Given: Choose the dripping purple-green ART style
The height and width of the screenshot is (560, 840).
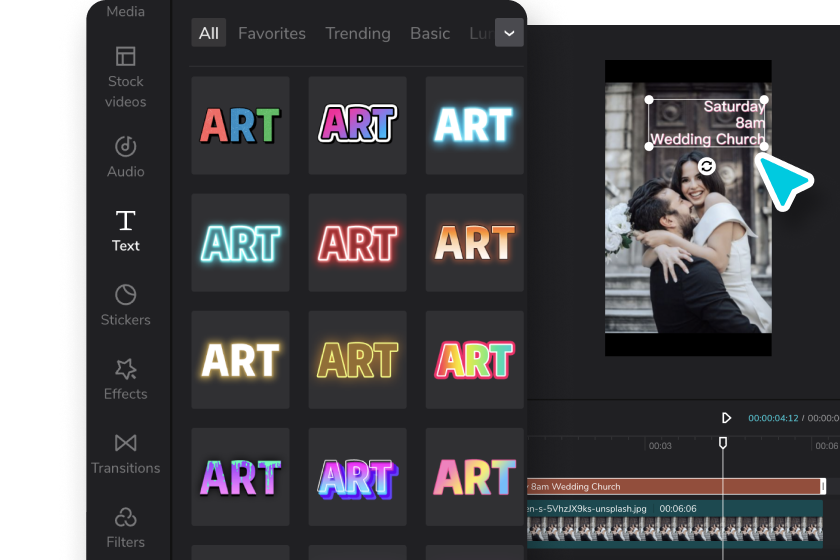Looking at the screenshot, I should click(x=241, y=476).
